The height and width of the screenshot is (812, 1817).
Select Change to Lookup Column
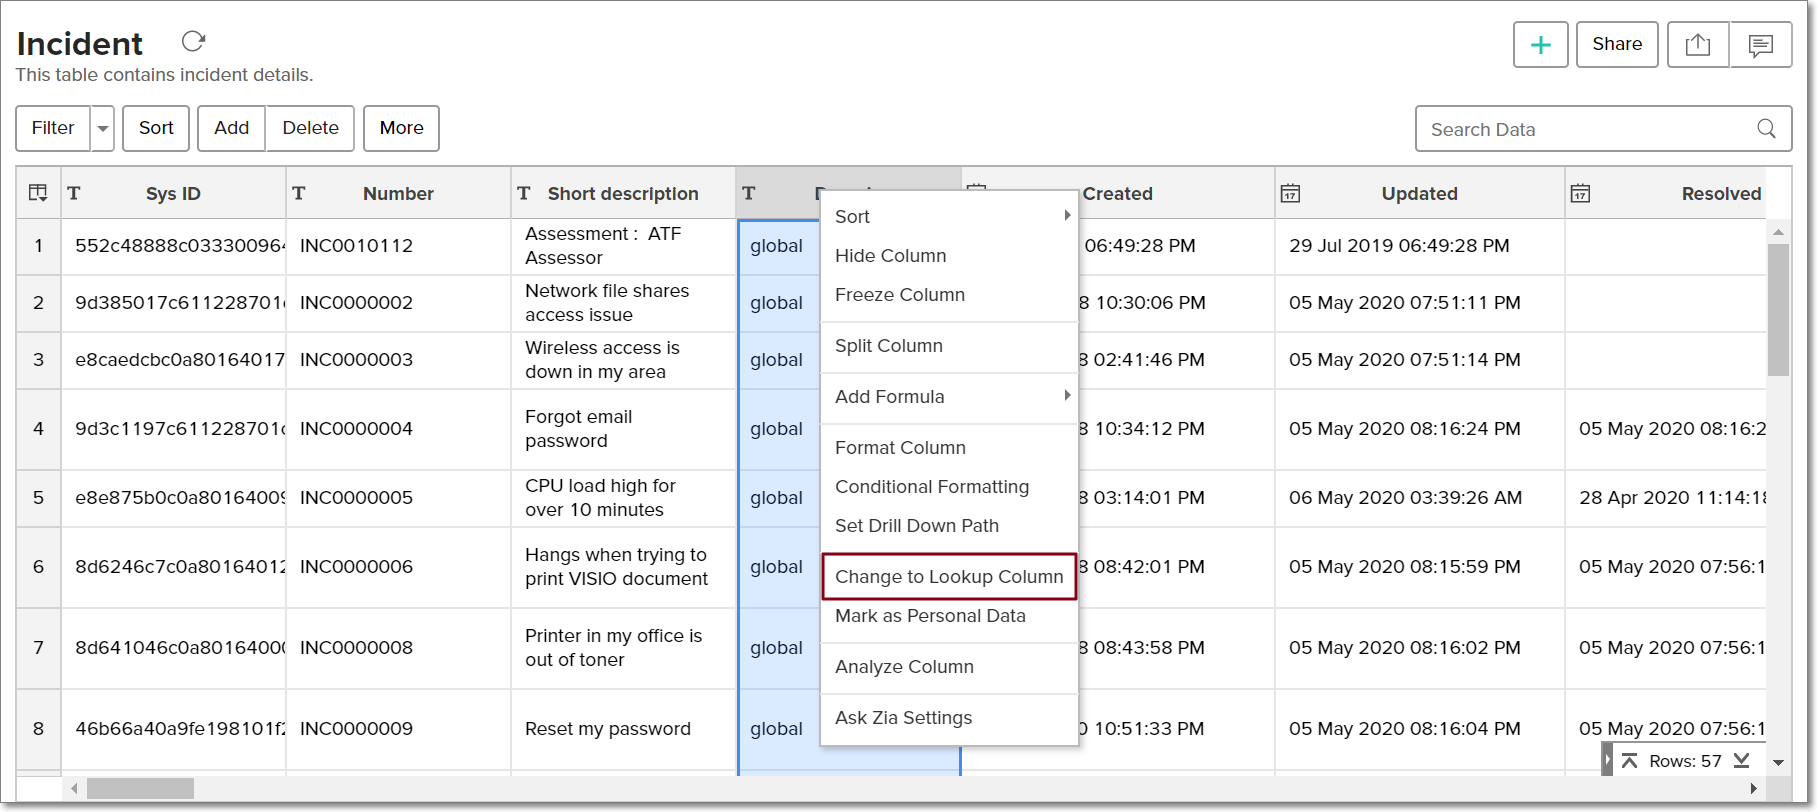(x=948, y=577)
